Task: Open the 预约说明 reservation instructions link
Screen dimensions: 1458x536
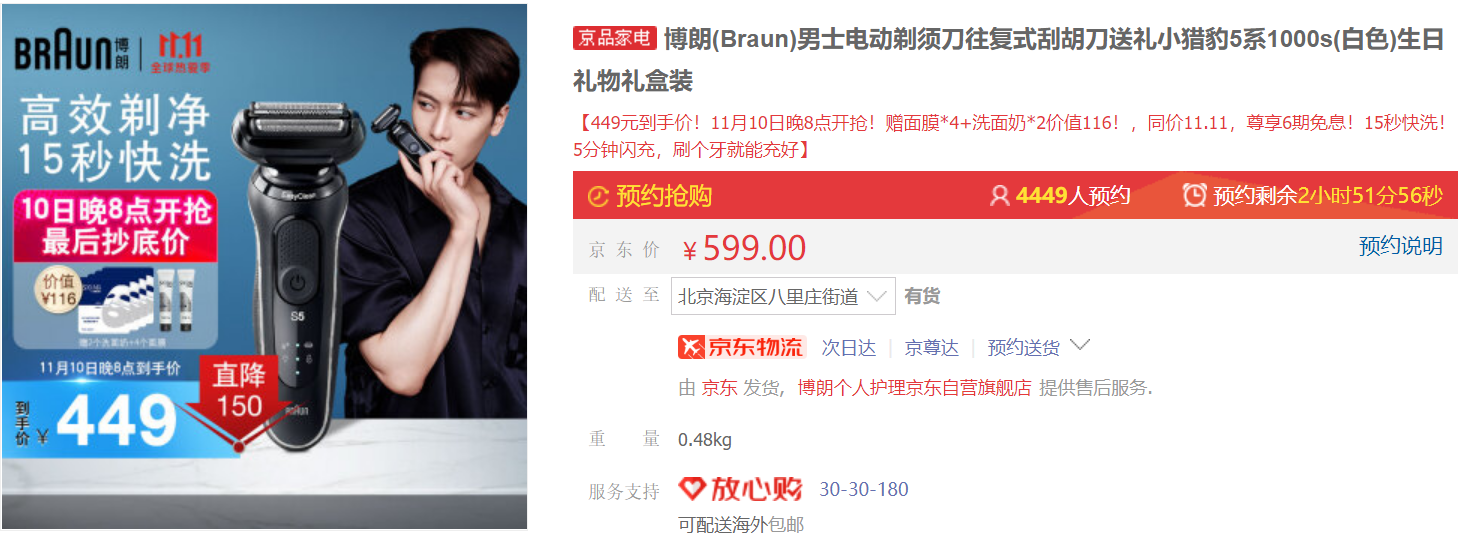Action: click(1400, 246)
